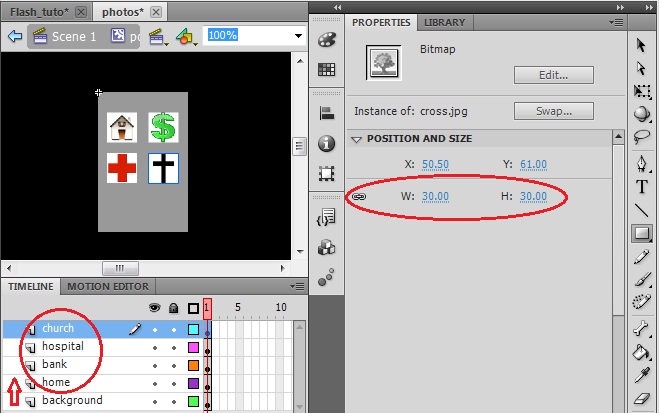Switch to the photos document tab
The image size is (659, 413).
tap(123, 12)
